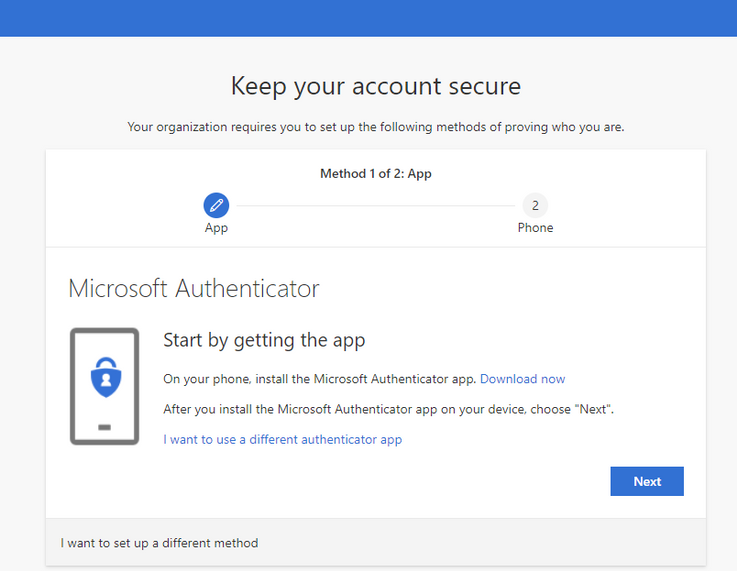The image size is (737, 571).
Task: Click the sentence about choosing "Next" after install
Action: (388, 409)
